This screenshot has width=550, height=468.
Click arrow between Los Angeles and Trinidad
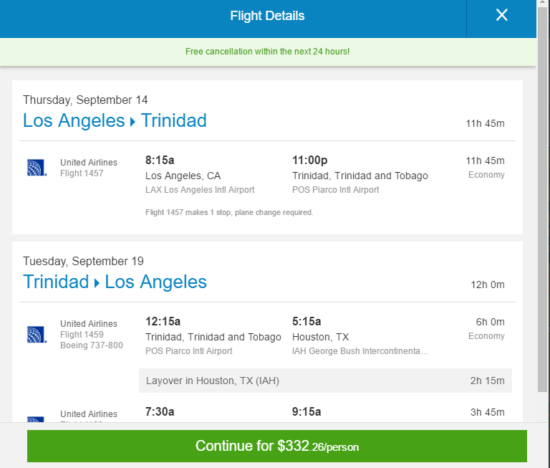tap(133, 122)
